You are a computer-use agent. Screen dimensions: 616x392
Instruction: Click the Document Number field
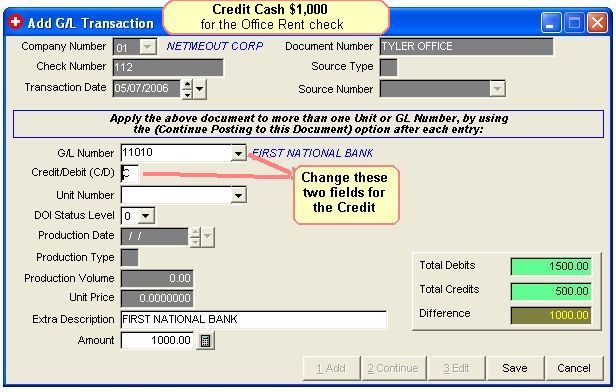coord(466,47)
